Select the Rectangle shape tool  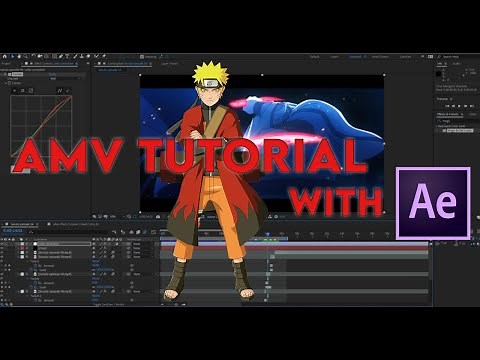[x=54, y=56]
